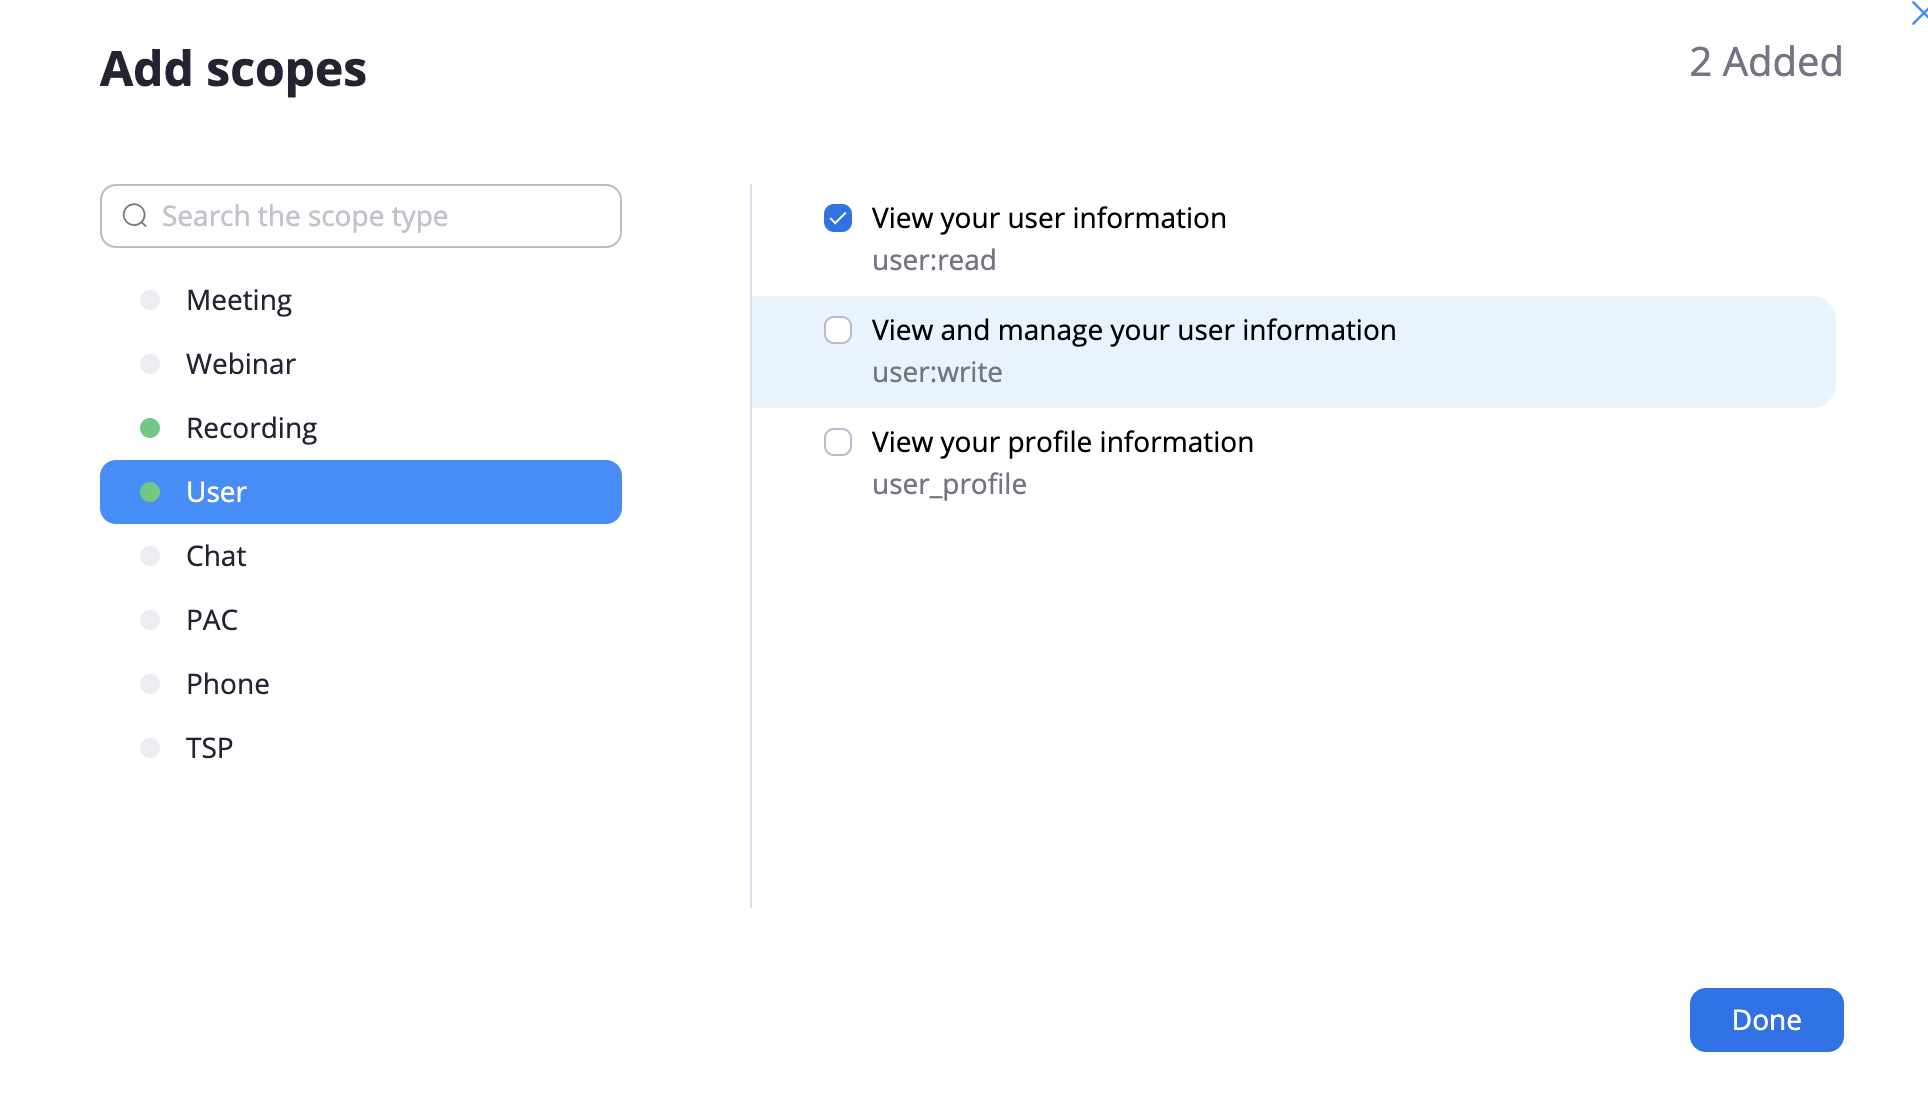Click the 2 Added counter text
The image size is (1928, 1106).
pos(1765,62)
